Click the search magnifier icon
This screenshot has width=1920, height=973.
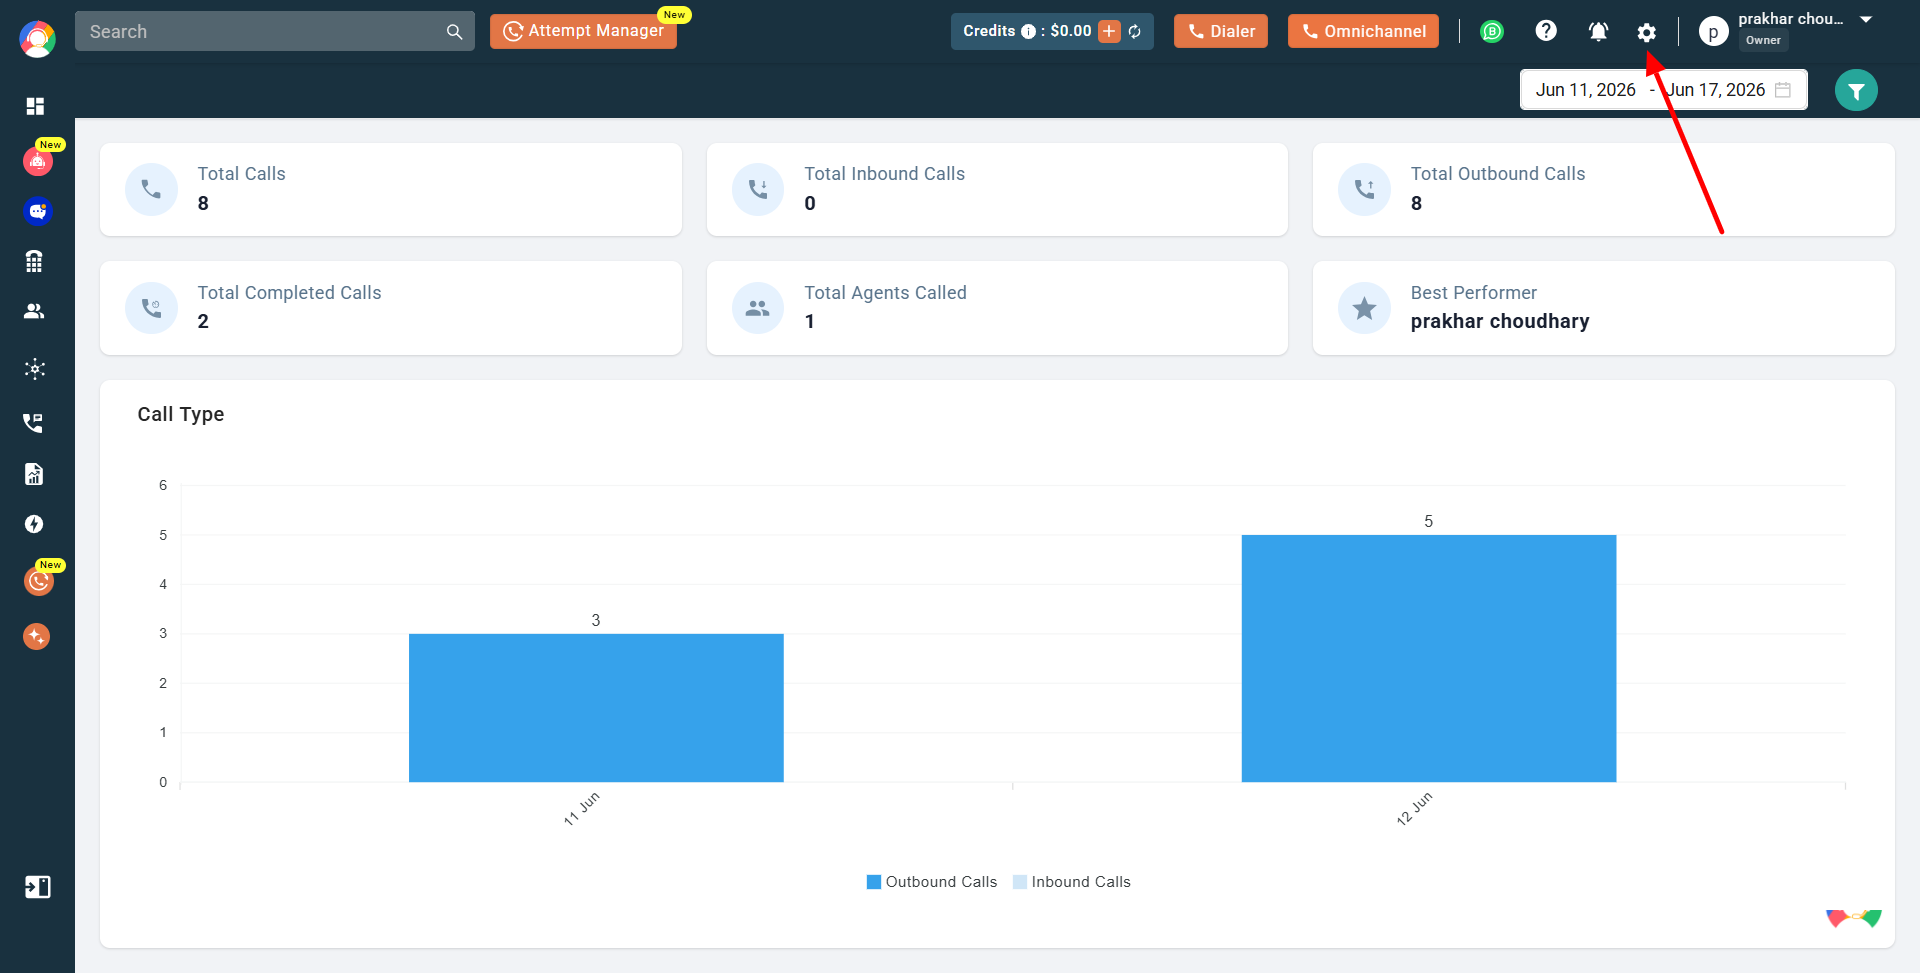454,32
